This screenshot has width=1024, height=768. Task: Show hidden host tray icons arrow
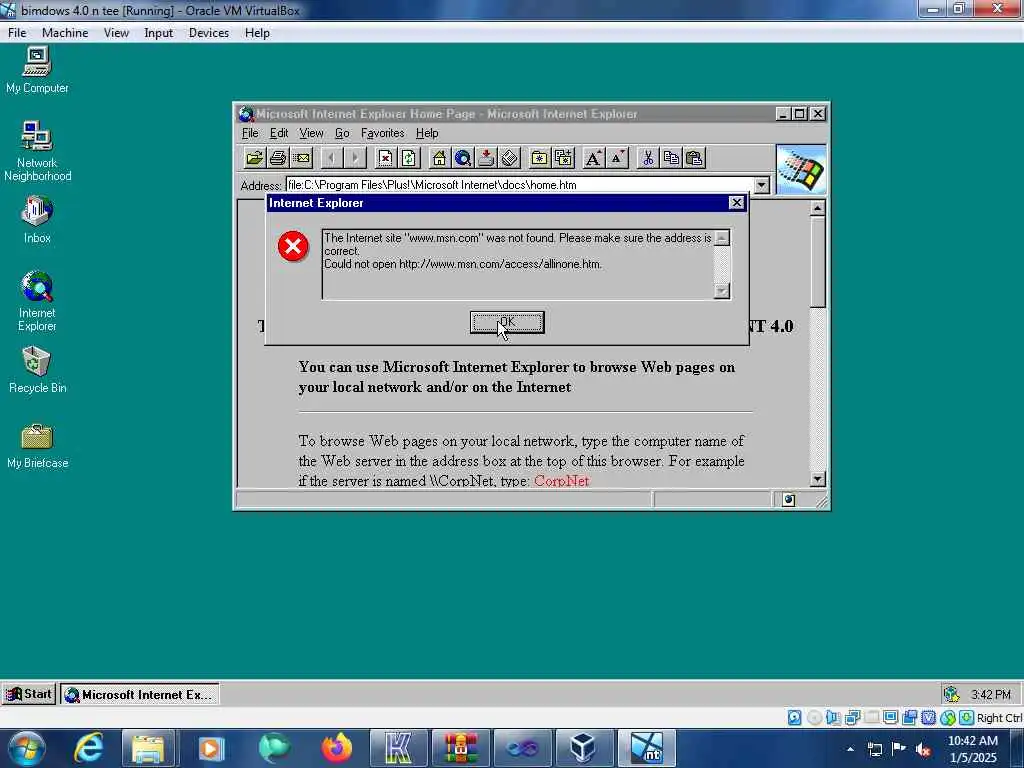pos(850,749)
